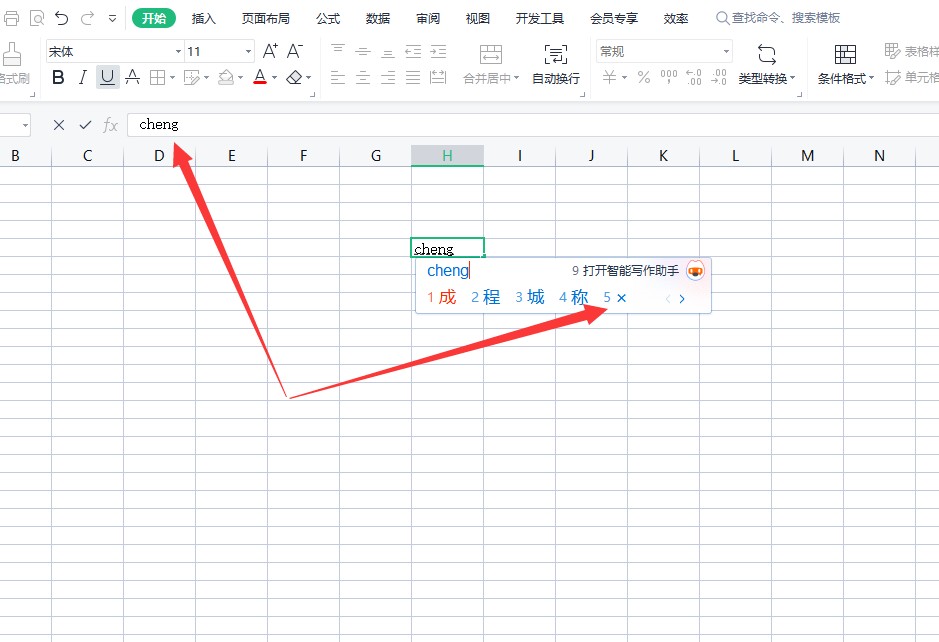Click the 合并居中 merge button
Viewport: 939px width, 642px height.
pos(491,64)
